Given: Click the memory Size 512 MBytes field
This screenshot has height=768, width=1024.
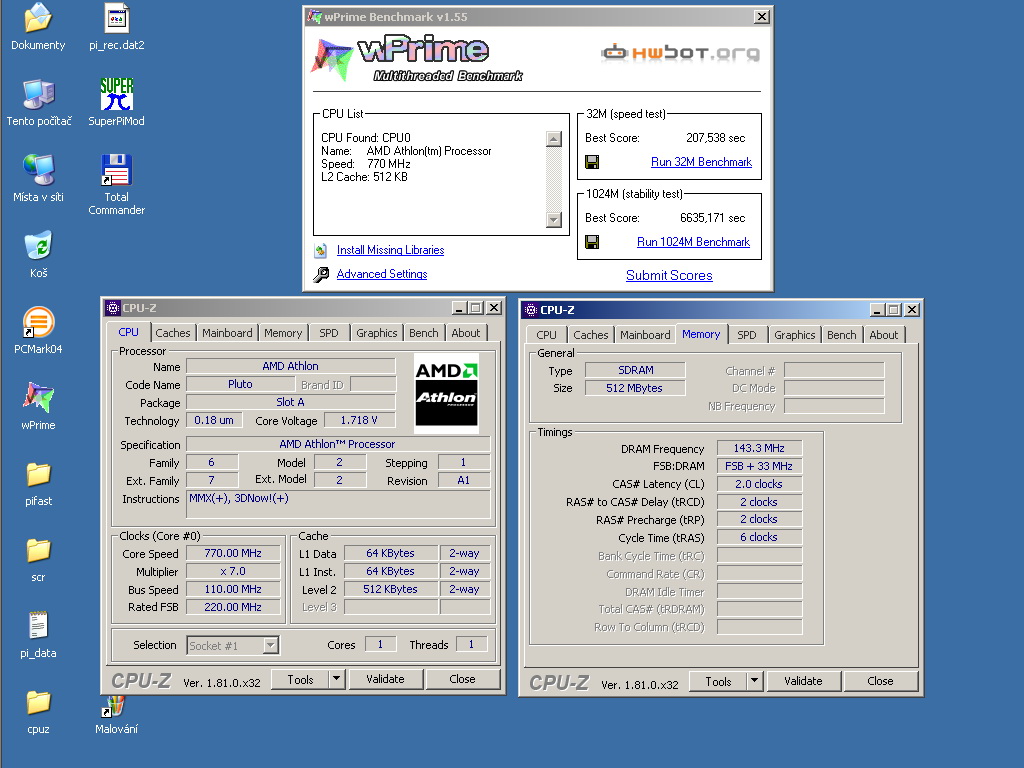Looking at the screenshot, I should click(635, 388).
